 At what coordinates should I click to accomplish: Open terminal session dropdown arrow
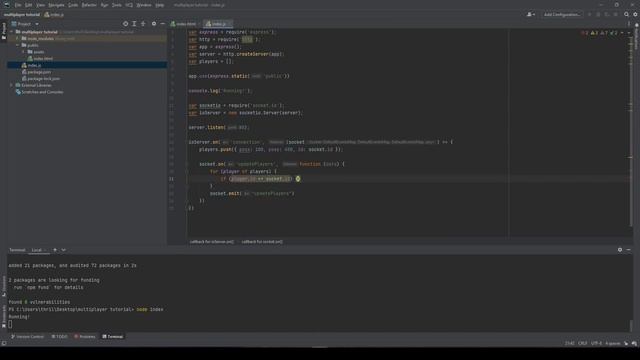[63, 250]
